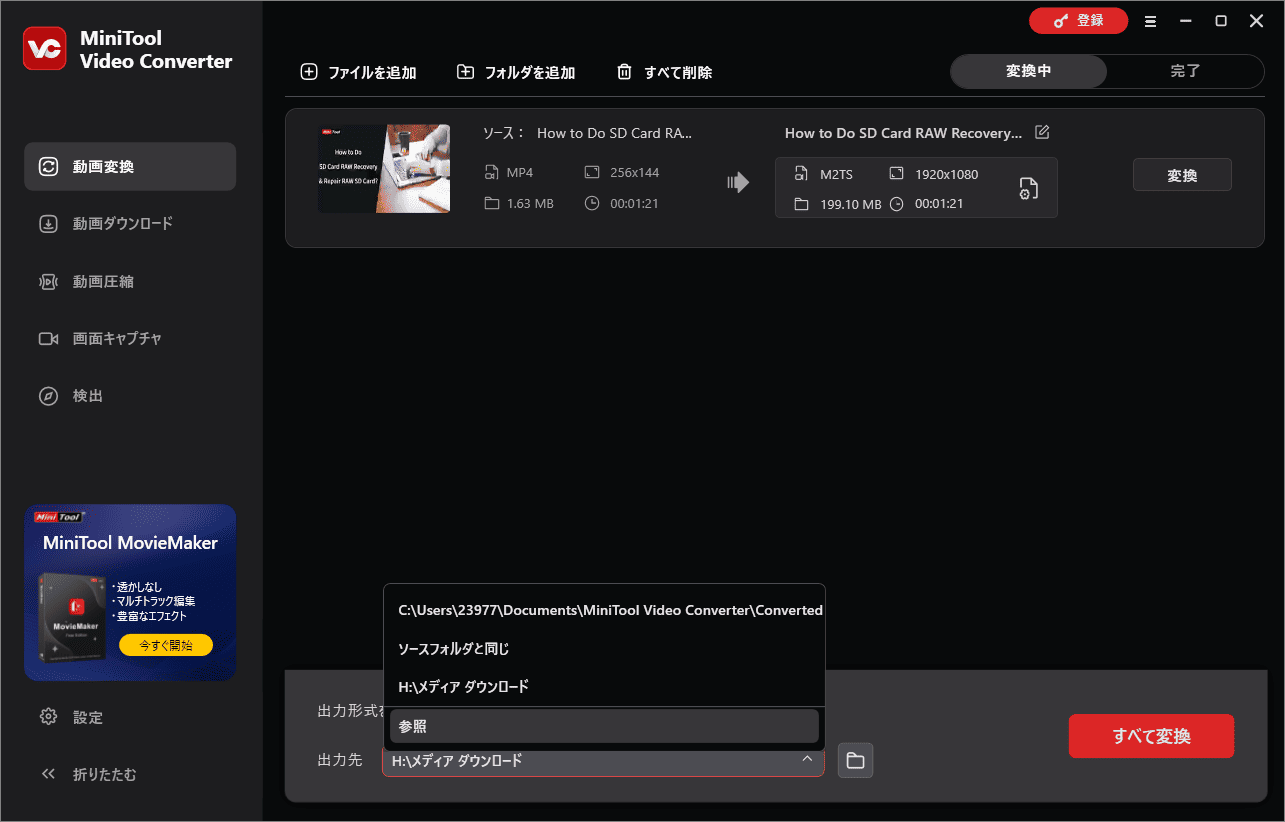Click the output size 199.10 MB
Viewport: 1285px width, 822px height.
tap(851, 204)
